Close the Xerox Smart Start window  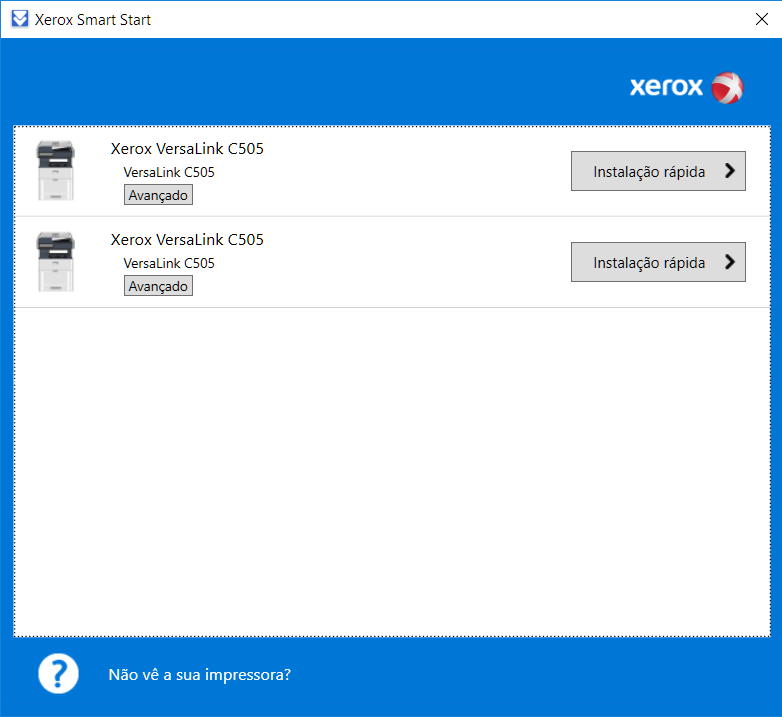point(759,19)
